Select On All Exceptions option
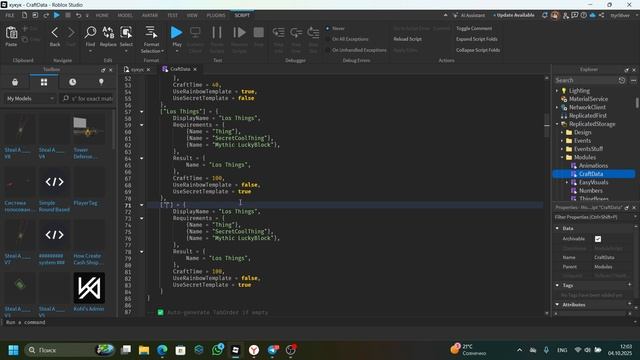The image size is (640, 360). 347,39
